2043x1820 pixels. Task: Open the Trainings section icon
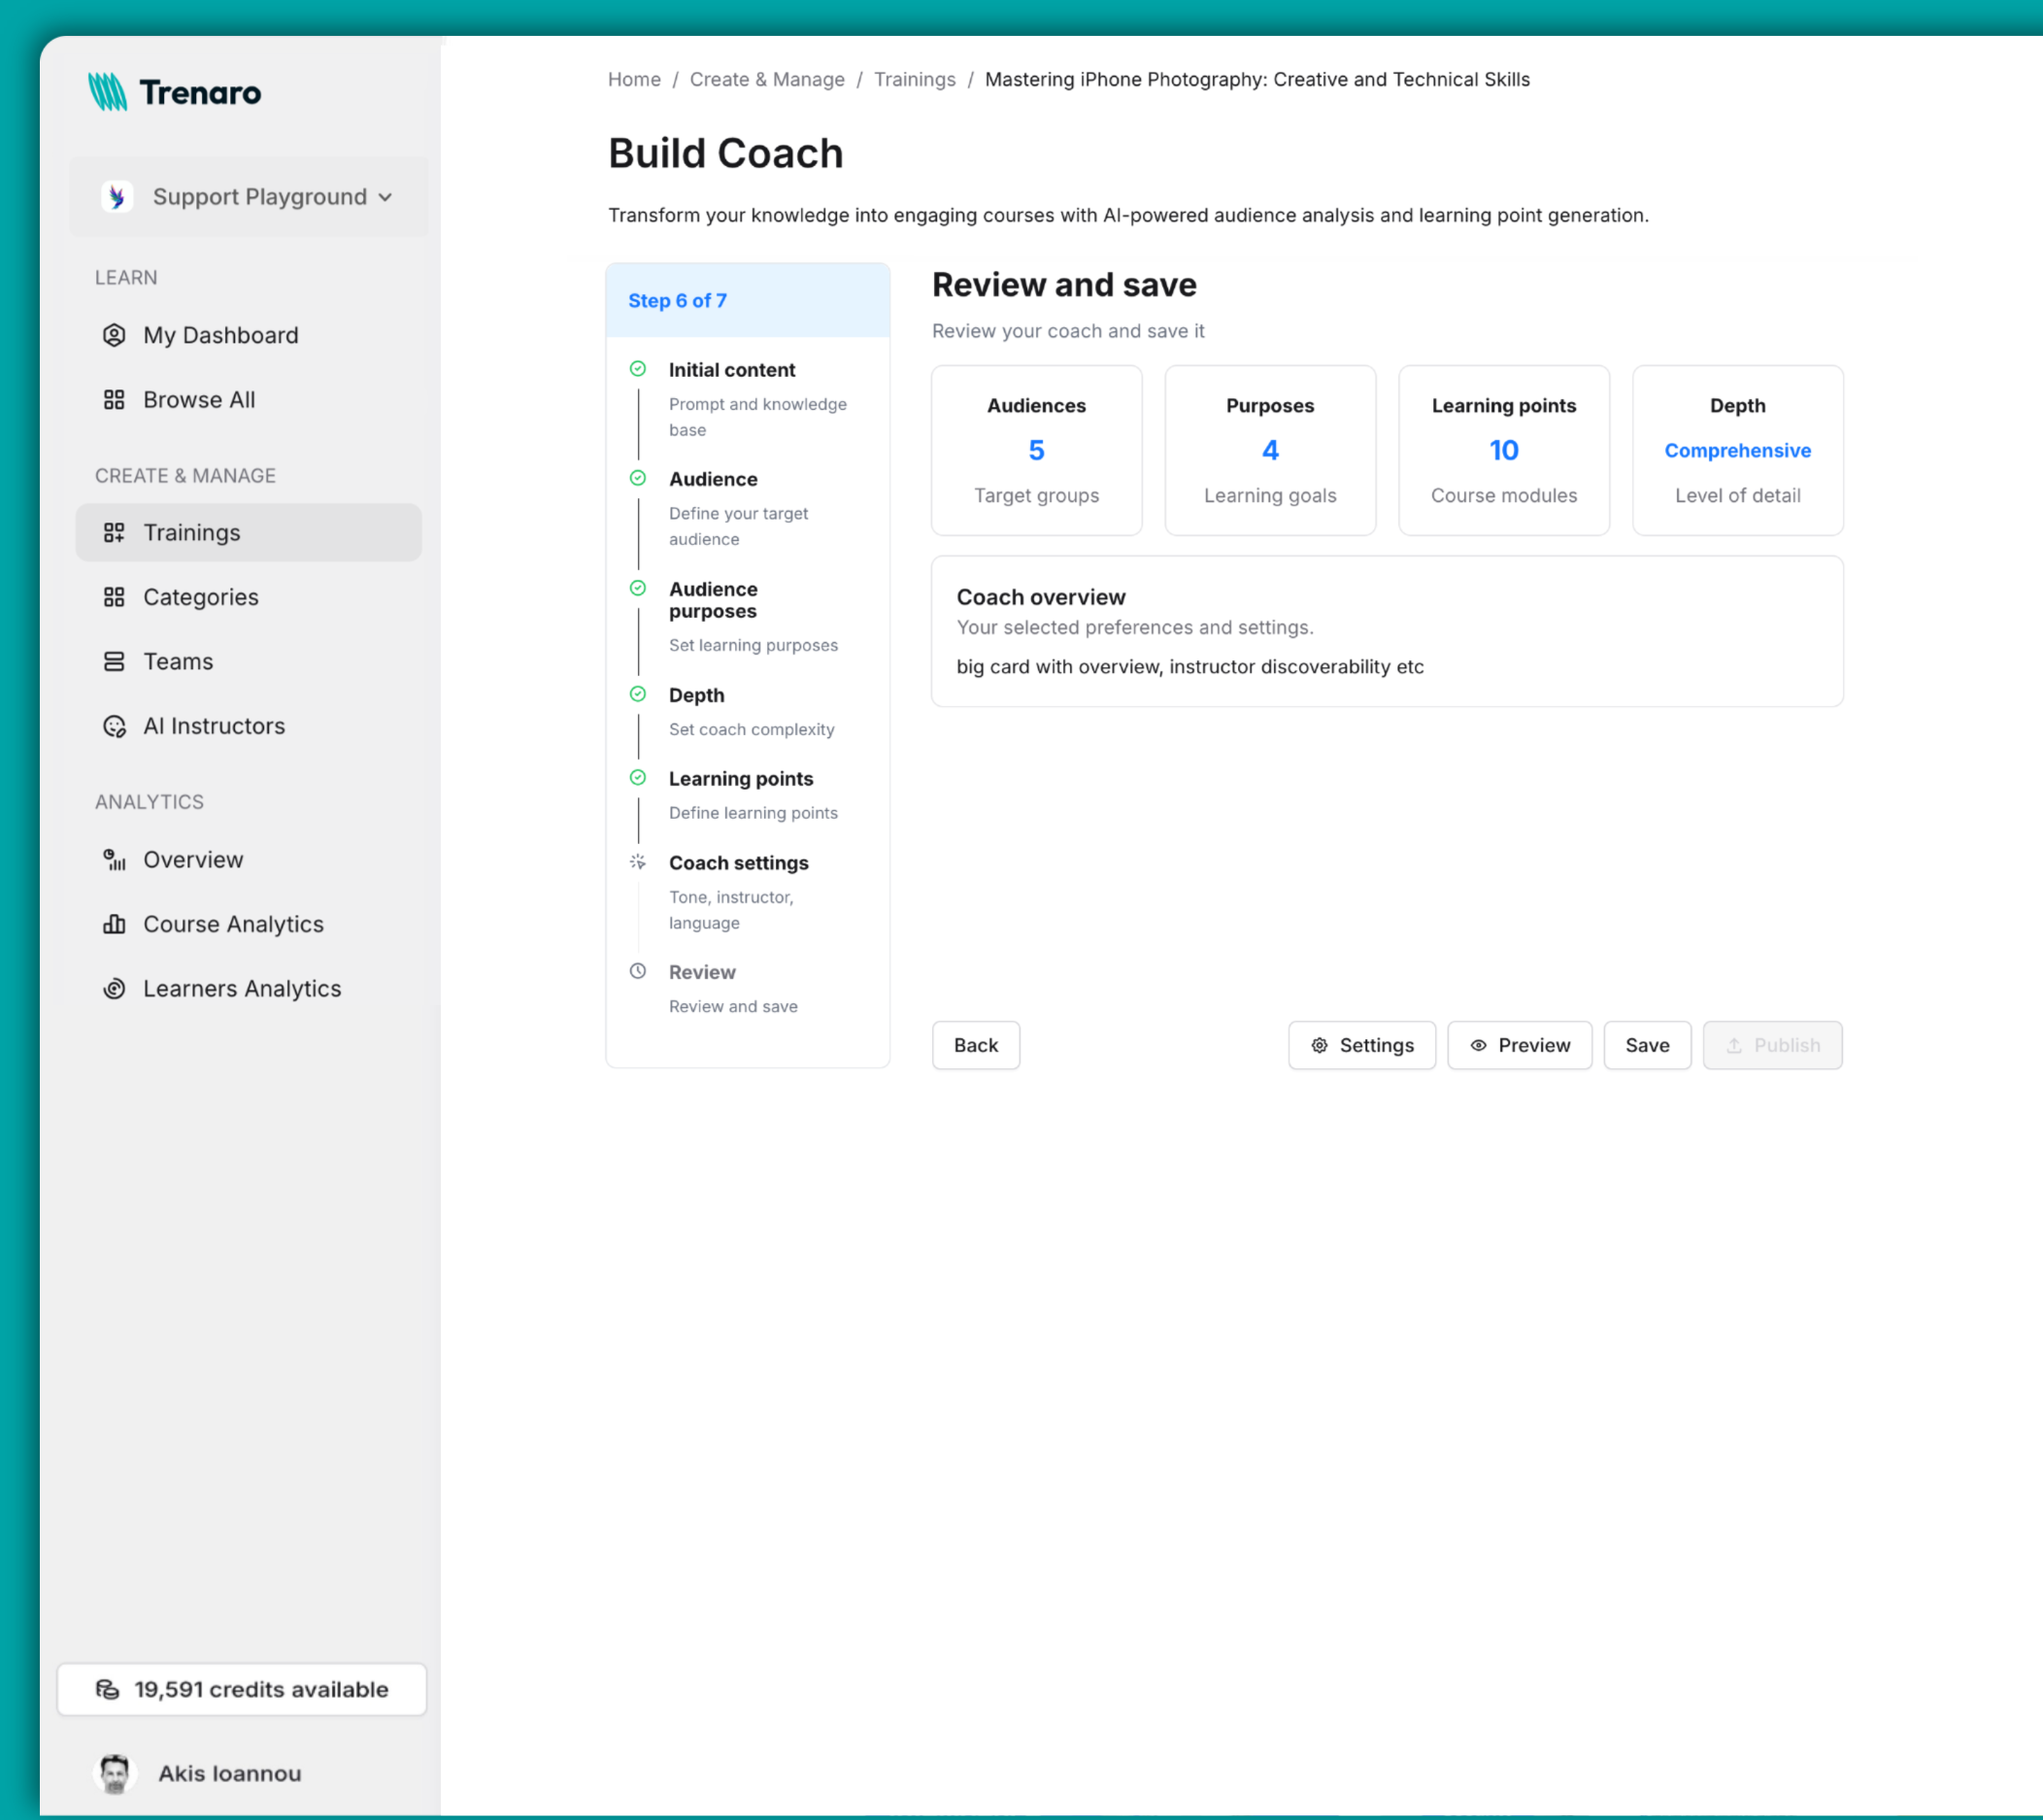[x=114, y=532]
